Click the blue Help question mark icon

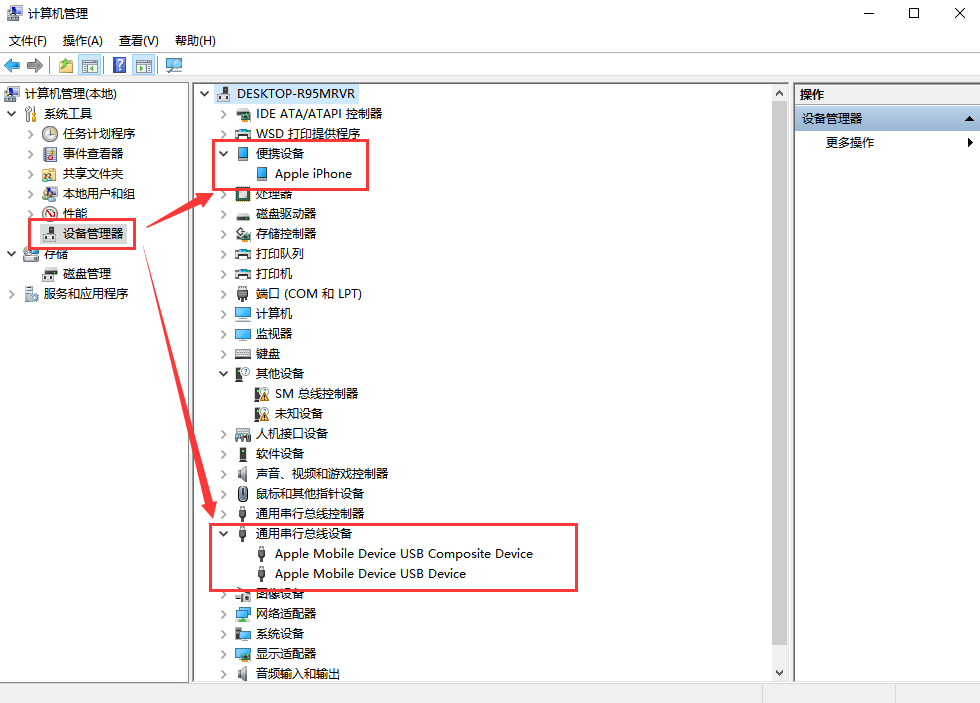click(x=119, y=65)
